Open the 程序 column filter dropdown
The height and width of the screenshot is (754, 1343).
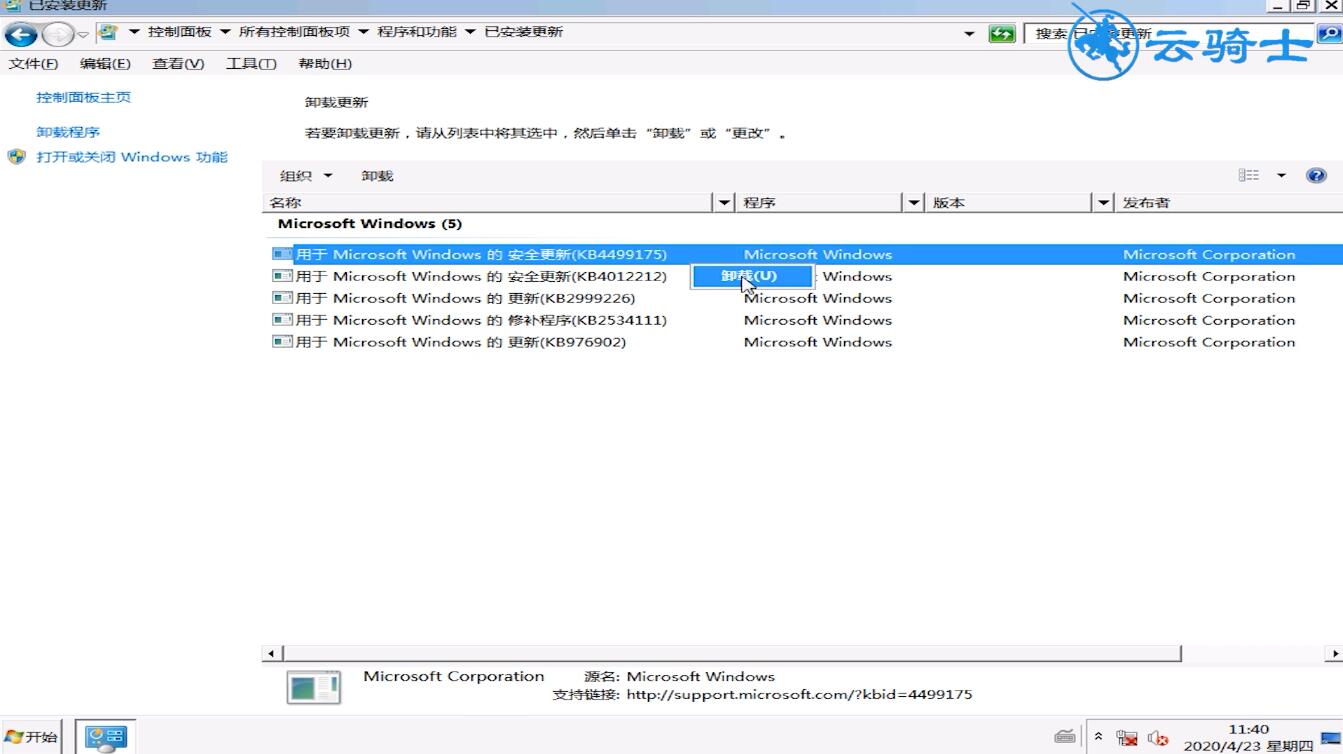(x=913, y=203)
